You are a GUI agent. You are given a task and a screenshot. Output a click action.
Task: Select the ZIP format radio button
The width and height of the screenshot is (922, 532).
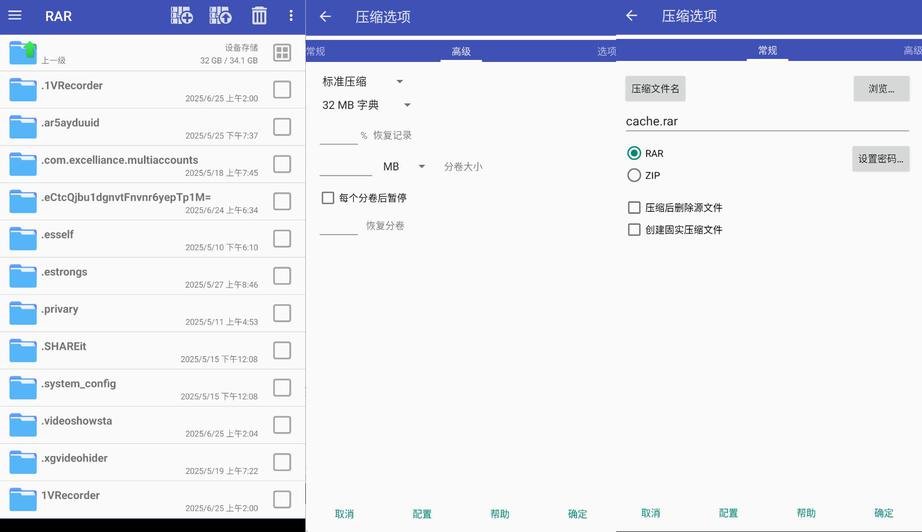[634, 175]
